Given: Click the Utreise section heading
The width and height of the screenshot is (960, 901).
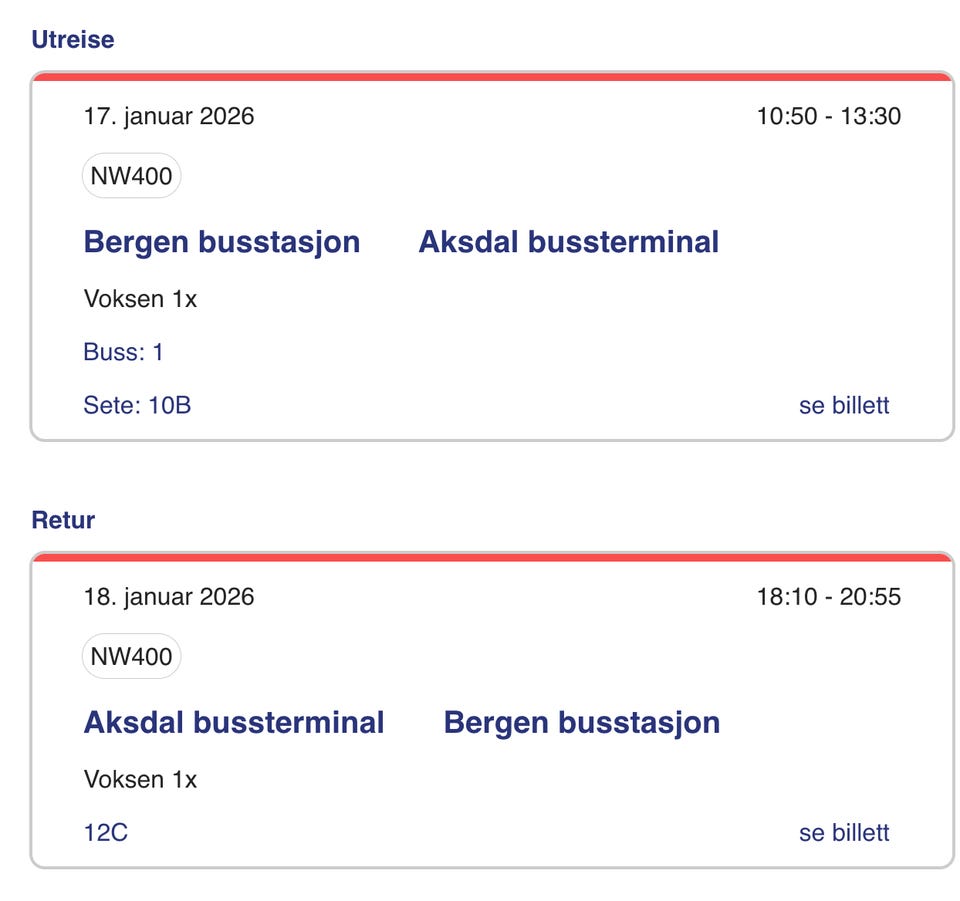Looking at the screenshot, I should (x=73, y=40).
